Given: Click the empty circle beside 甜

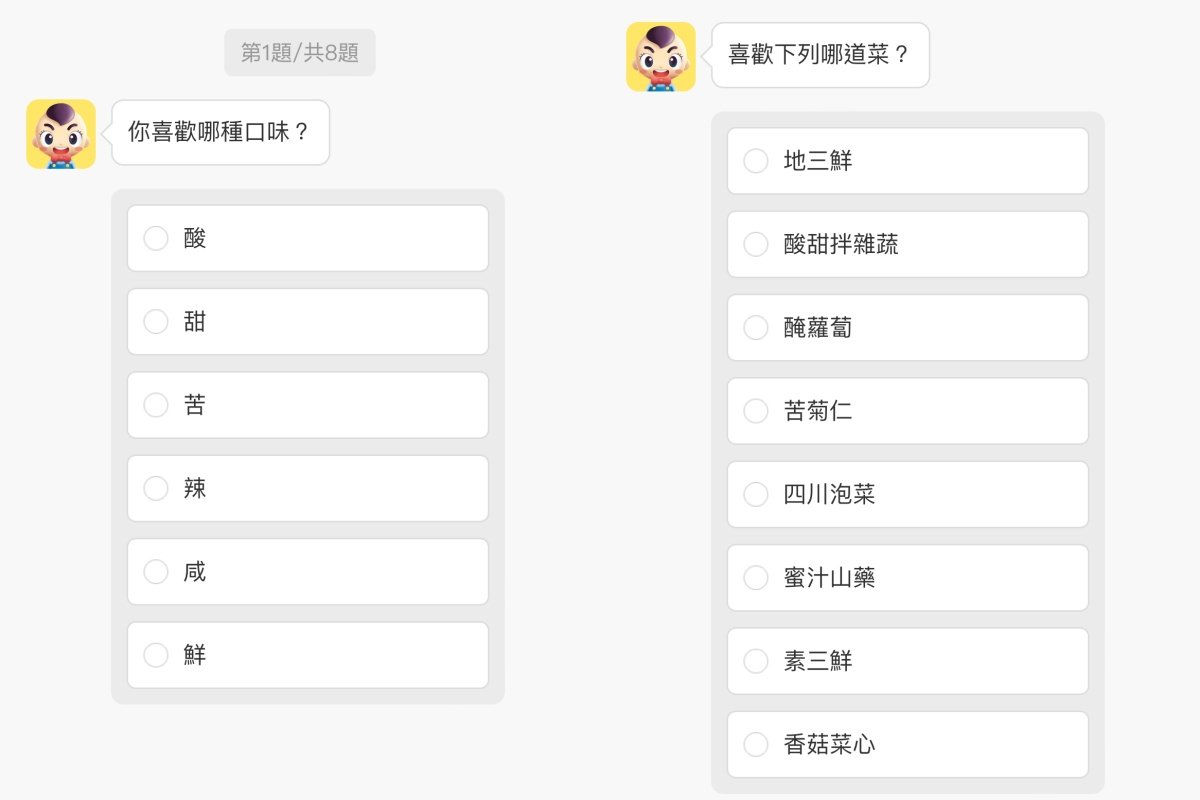Looking at the screenshot, I should click(x=155, y=321).
